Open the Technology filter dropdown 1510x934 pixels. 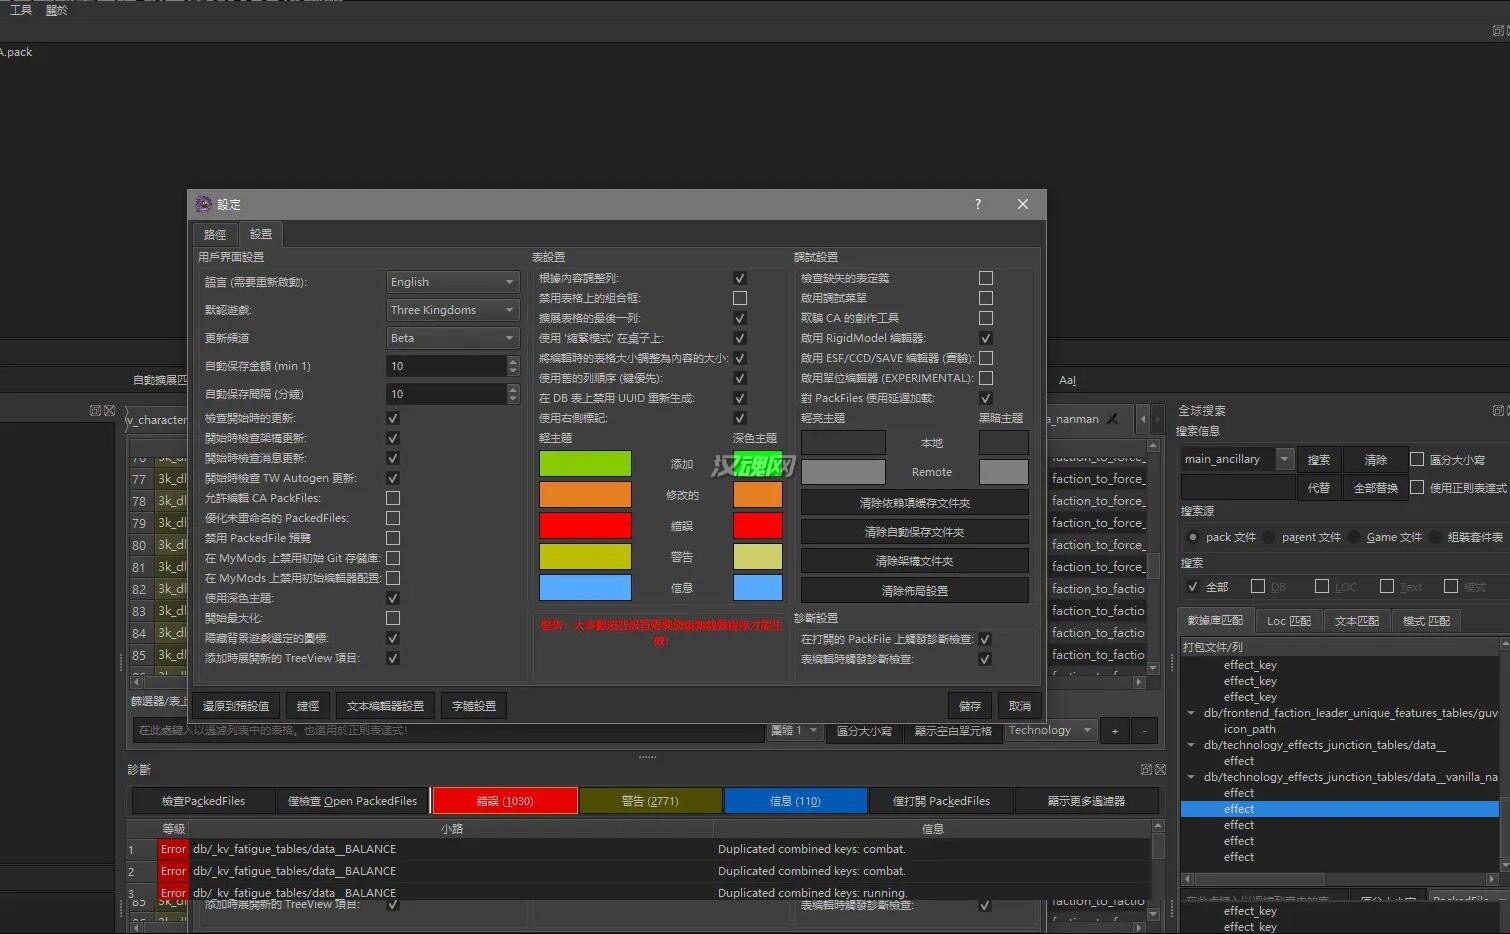pyautogui.click(x=1049, y=730)
